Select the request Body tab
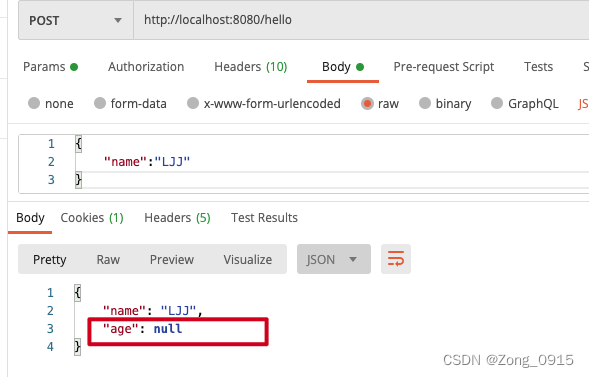589x377 pixels. (x=343, y=67)
